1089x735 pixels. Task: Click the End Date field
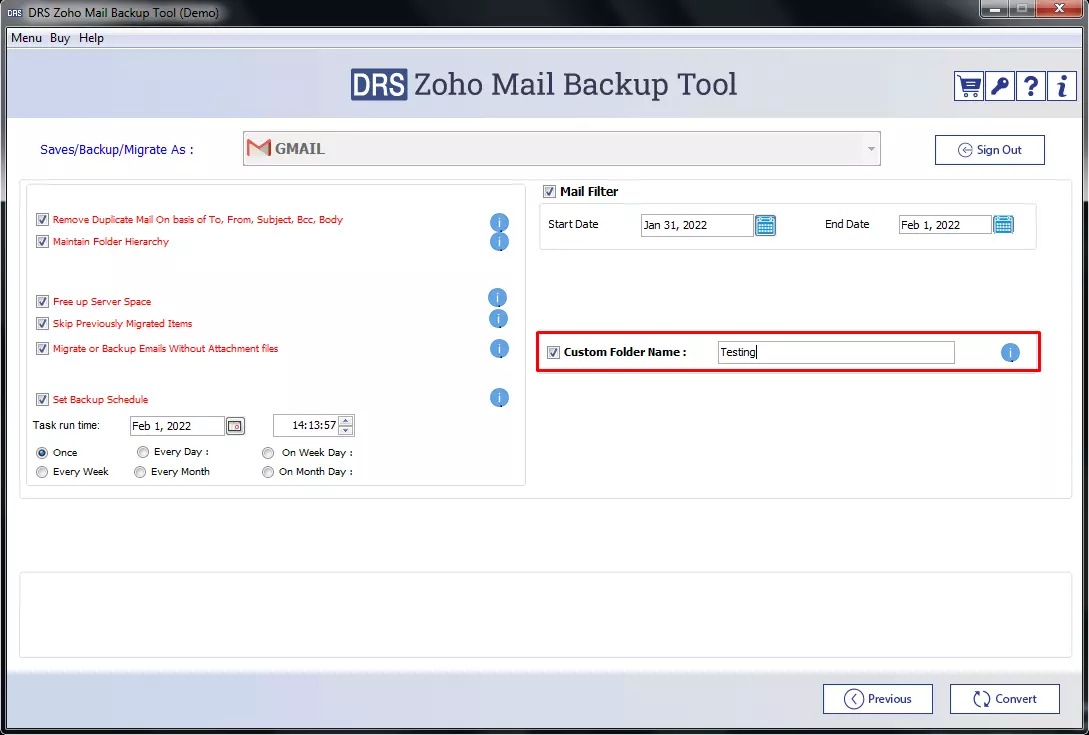(x=945, y=224)
